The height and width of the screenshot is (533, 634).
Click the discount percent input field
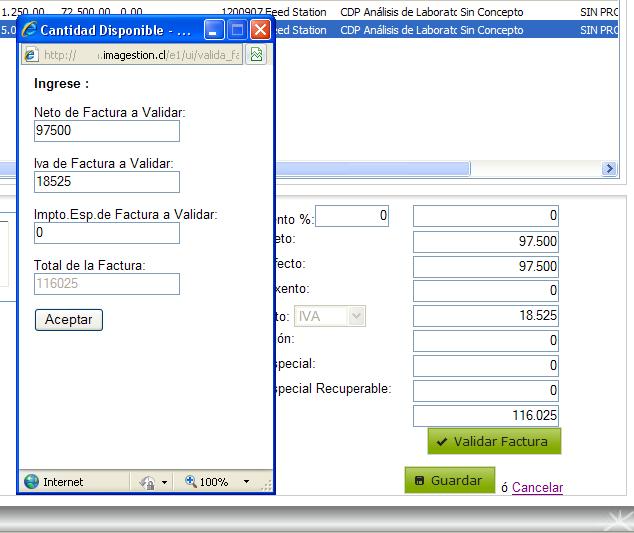pos(352,216)
